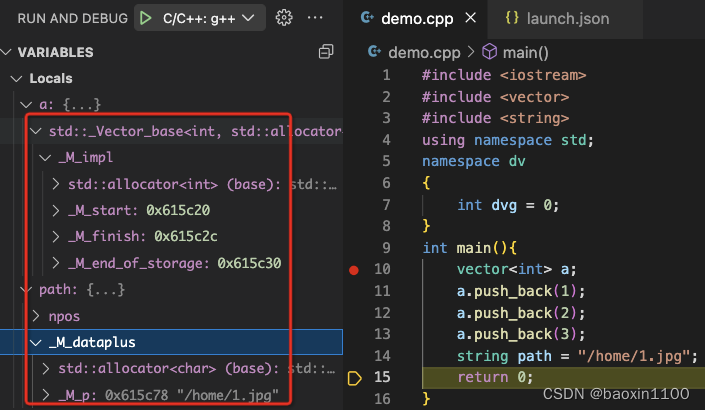
Task: Expand _M_start: 0x615c20
Action: [x=55, y=210]
